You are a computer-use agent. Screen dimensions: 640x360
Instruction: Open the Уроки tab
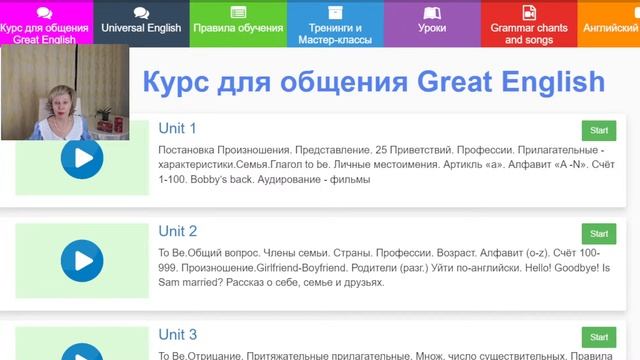432,24
